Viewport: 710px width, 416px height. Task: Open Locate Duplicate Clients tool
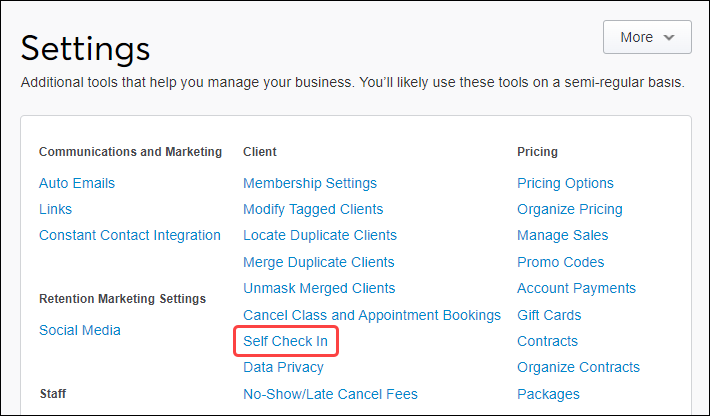point(320,235)
